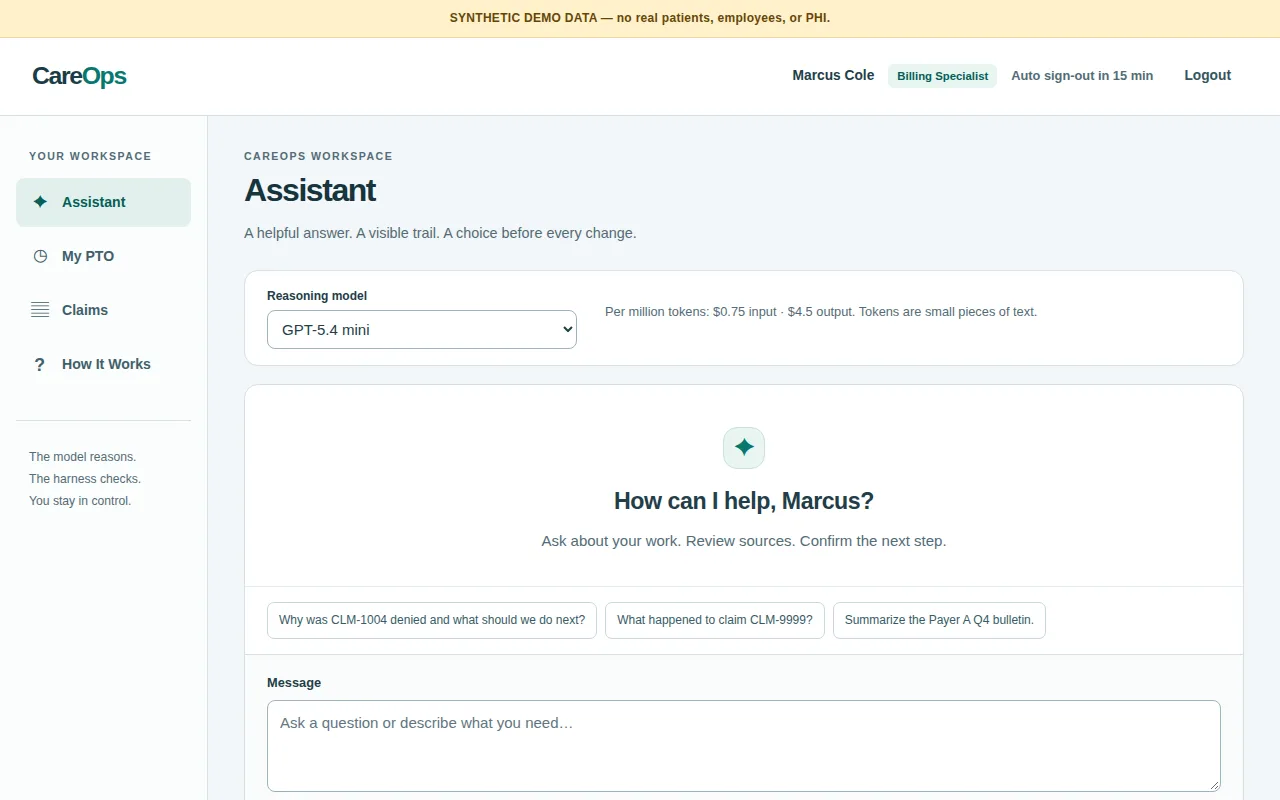1280x800 pixels.
Task: Click the YOUR WORKSPACE sidebar header
Action: point(90,156)
